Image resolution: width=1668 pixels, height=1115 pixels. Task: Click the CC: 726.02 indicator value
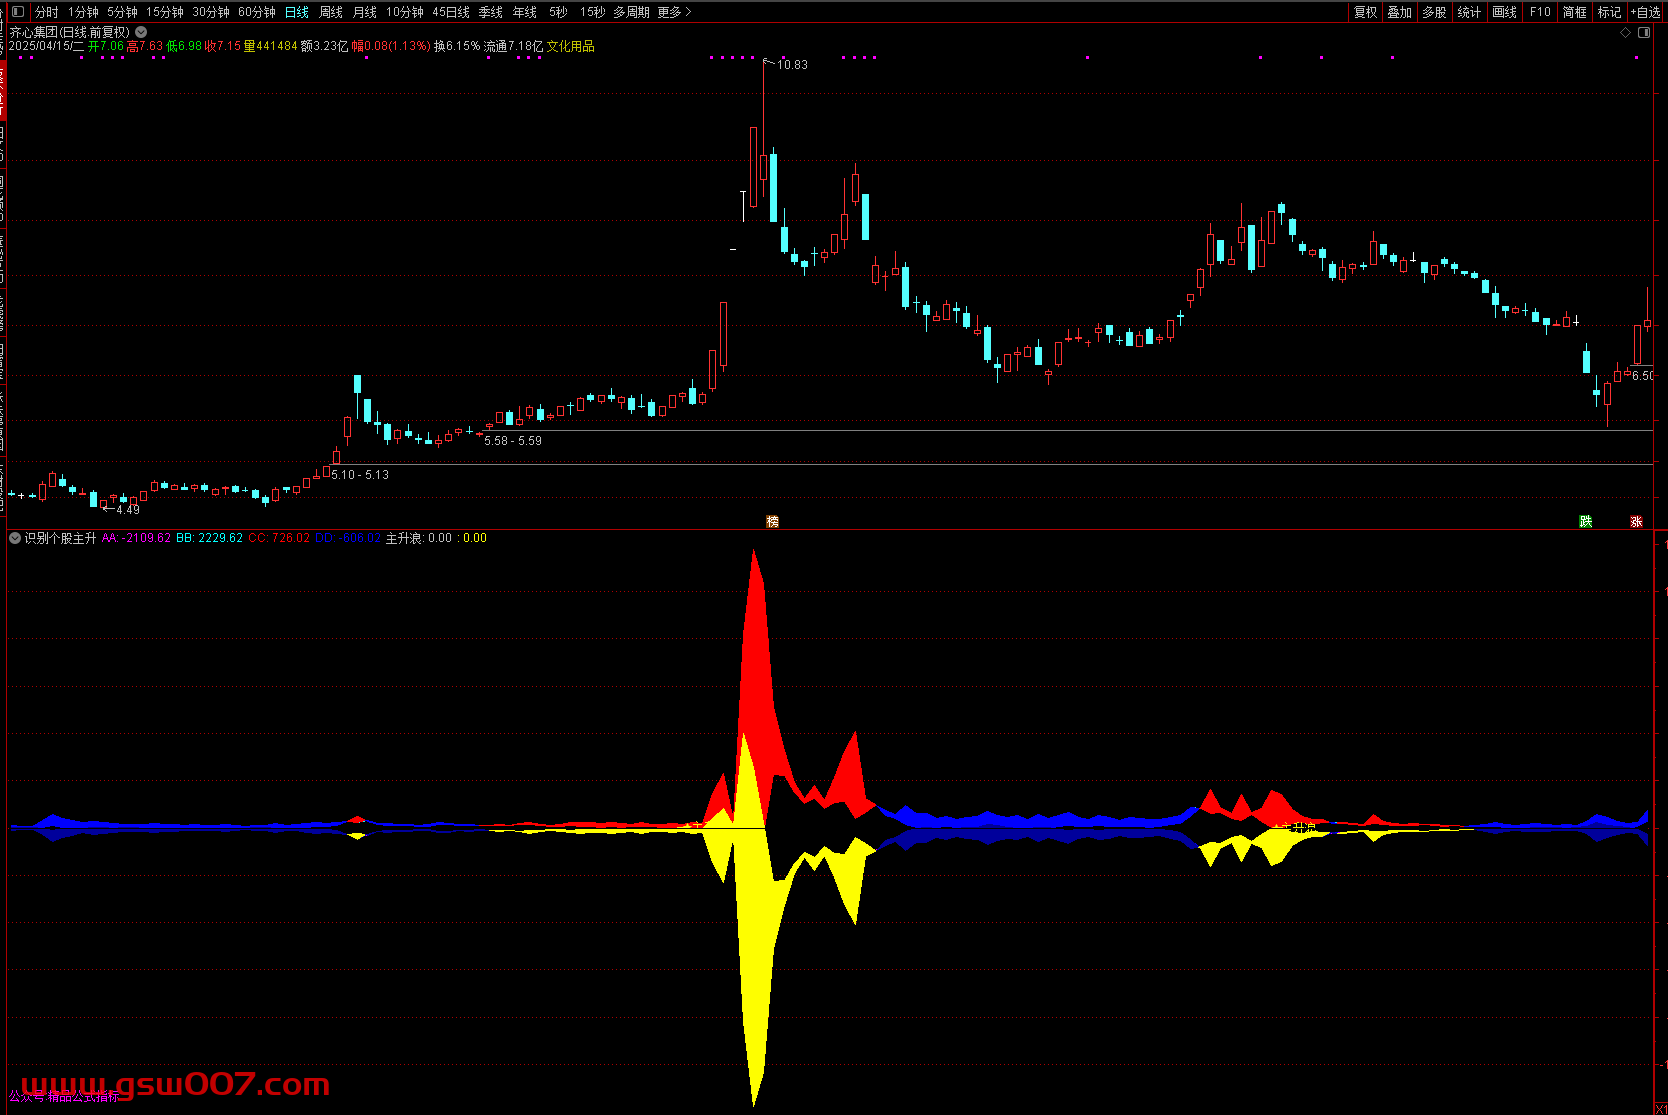coord(279,538)
